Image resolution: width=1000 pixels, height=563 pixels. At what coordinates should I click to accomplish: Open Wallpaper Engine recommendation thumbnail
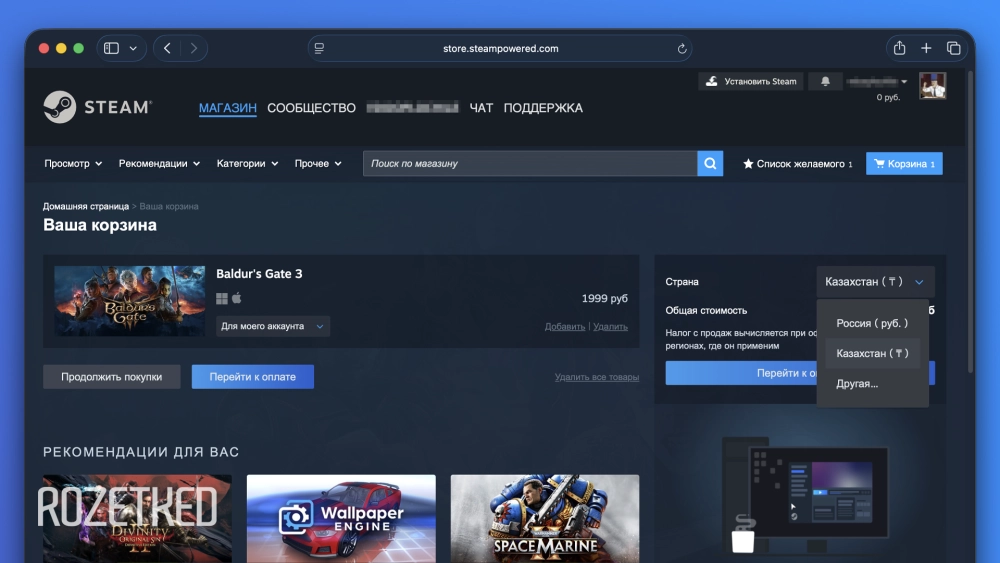click(341, 518)
